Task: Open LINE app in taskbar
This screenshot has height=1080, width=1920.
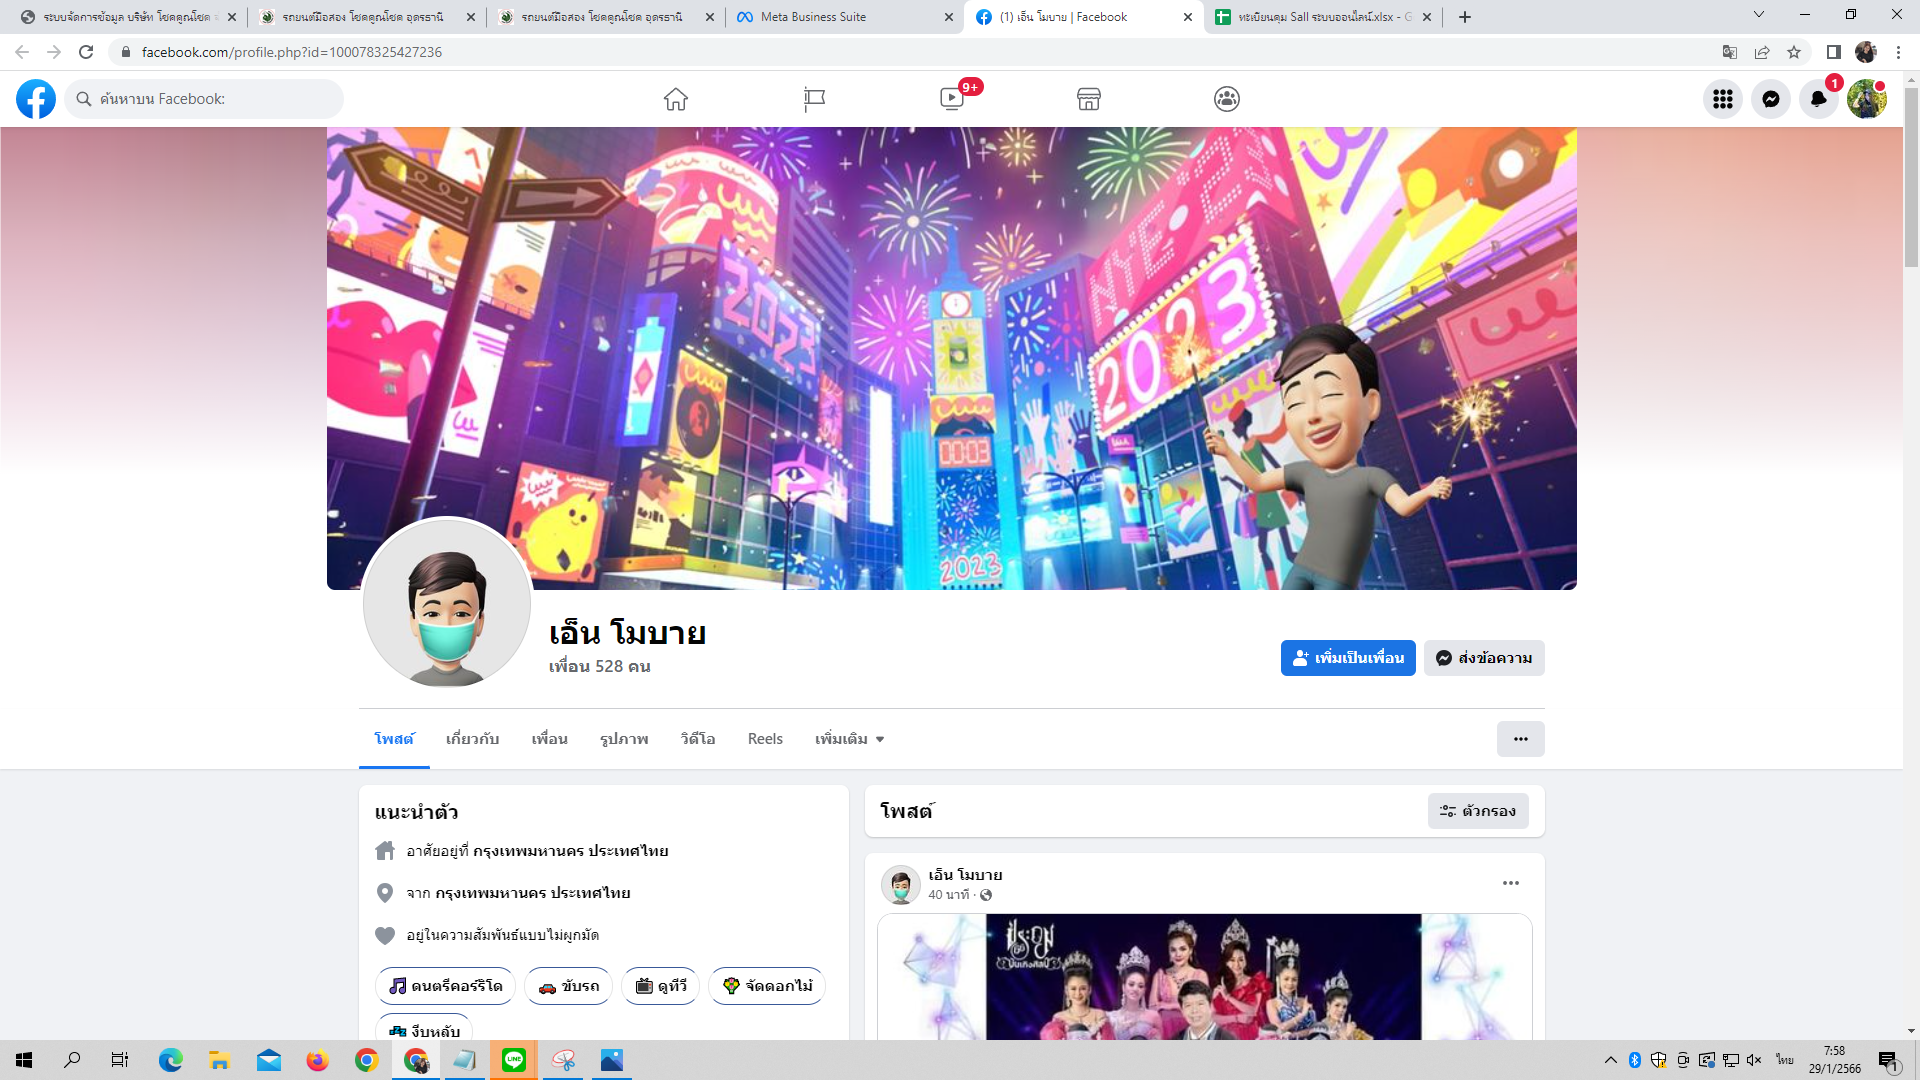Action: click(x=514, y=1060)
